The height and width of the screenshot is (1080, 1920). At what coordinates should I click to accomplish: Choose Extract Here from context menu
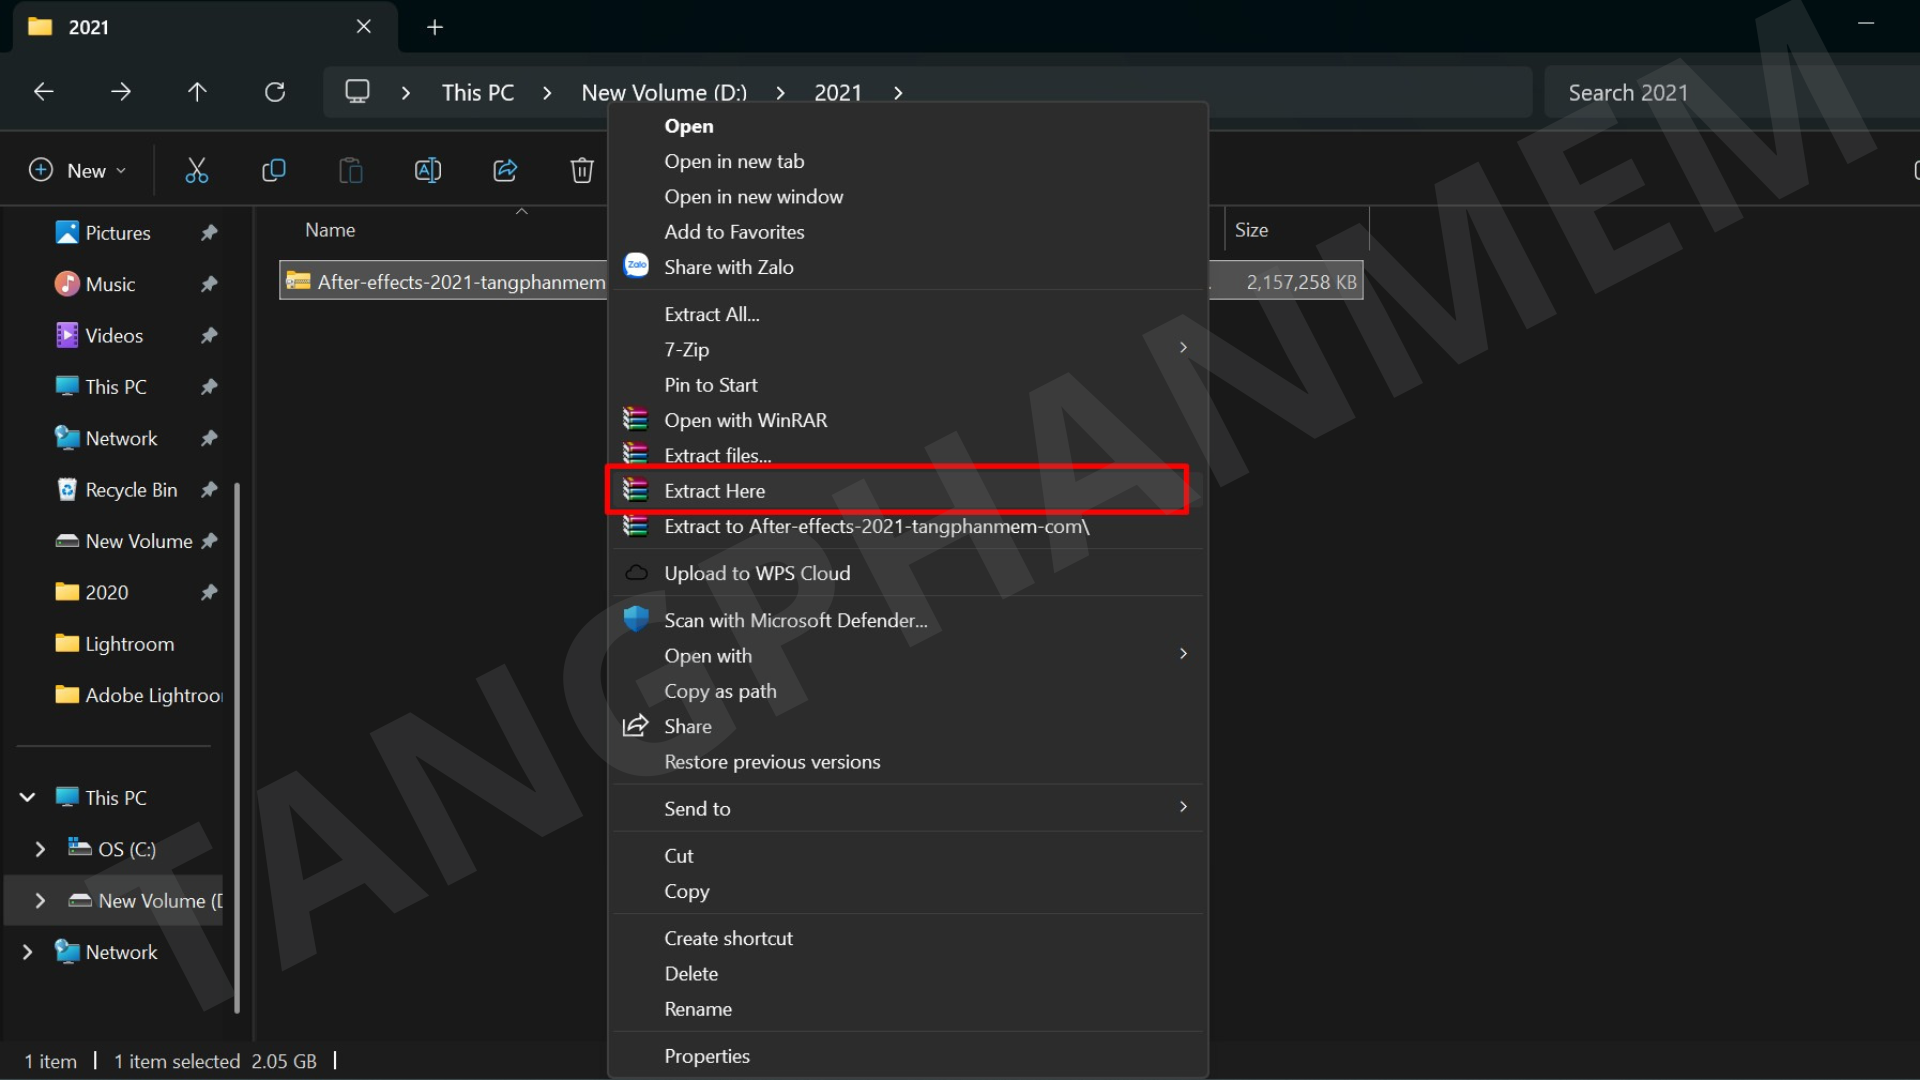(714, 491)
